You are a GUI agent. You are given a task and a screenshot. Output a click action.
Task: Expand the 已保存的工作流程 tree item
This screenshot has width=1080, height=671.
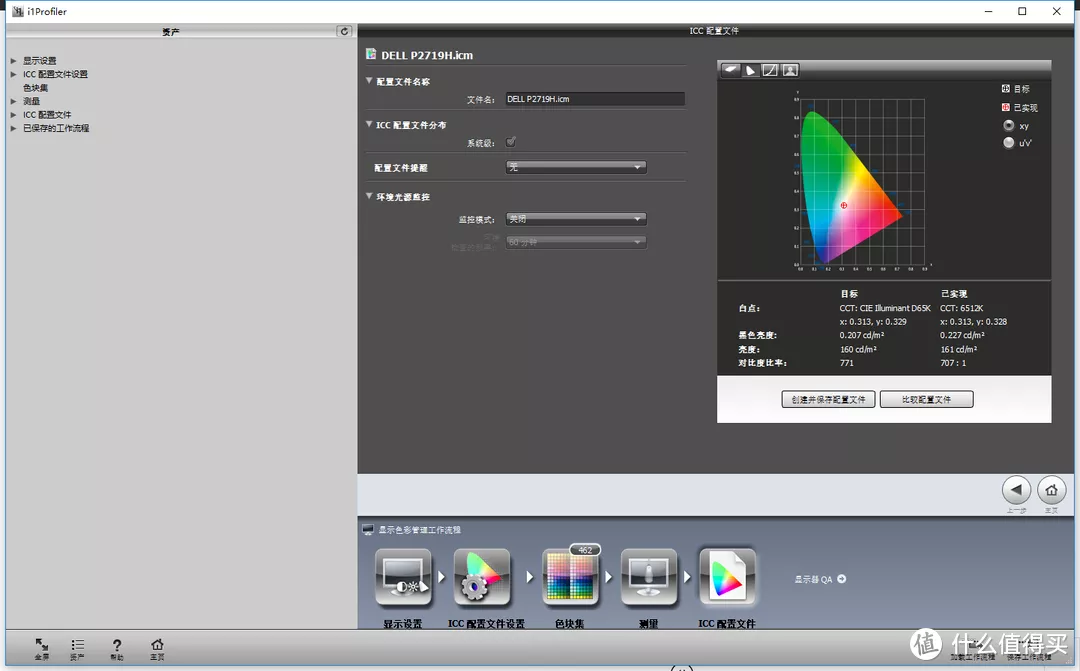(x=13, y=128)
